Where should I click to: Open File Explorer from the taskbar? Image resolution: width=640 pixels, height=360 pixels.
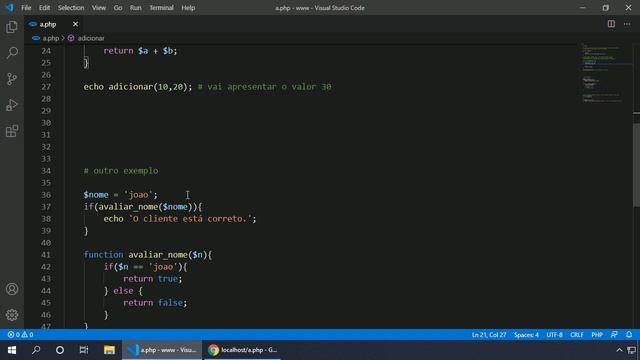click(x=109, y=350)
